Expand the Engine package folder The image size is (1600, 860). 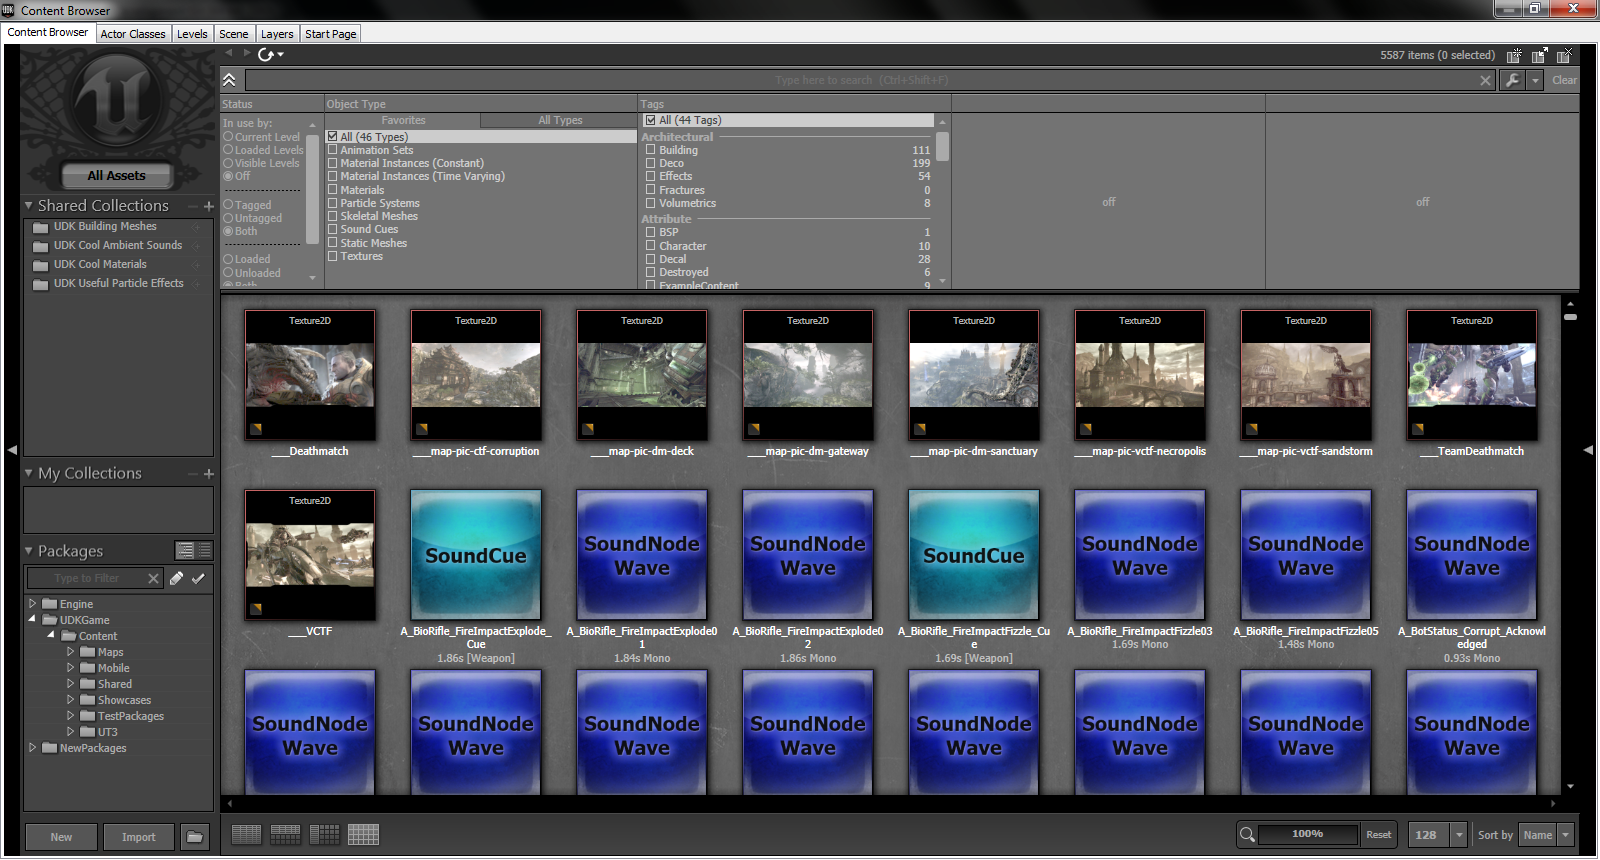click(x=32, y=604)
